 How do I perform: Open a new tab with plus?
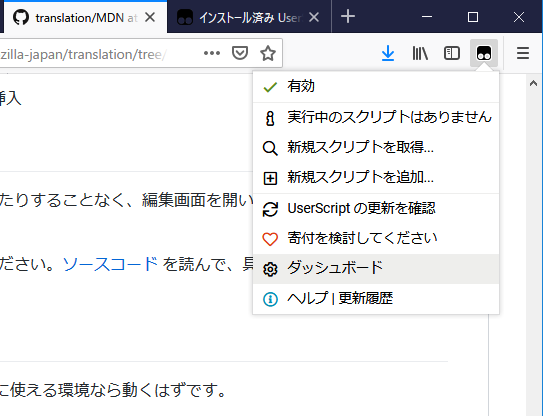(348, 17)
